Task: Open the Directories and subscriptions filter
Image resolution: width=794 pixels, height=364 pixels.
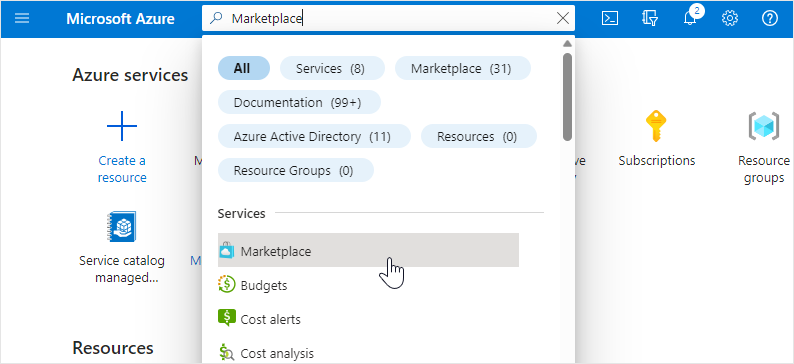Action: [650, 19]
